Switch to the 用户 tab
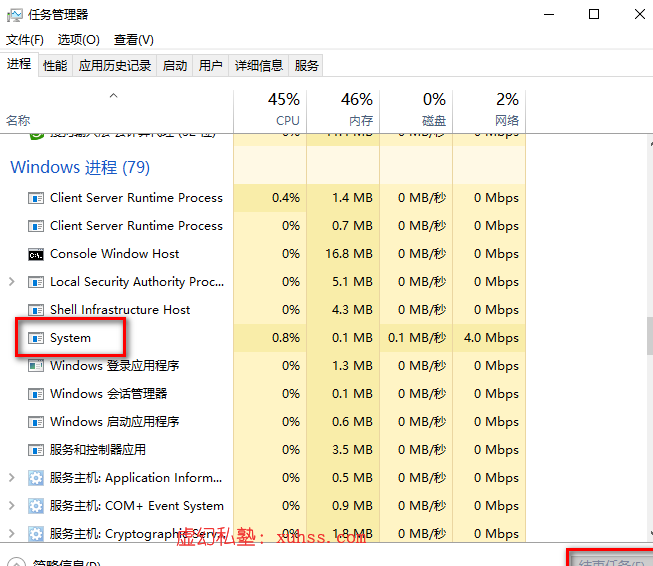653x566 pixels. click(210, 65)
